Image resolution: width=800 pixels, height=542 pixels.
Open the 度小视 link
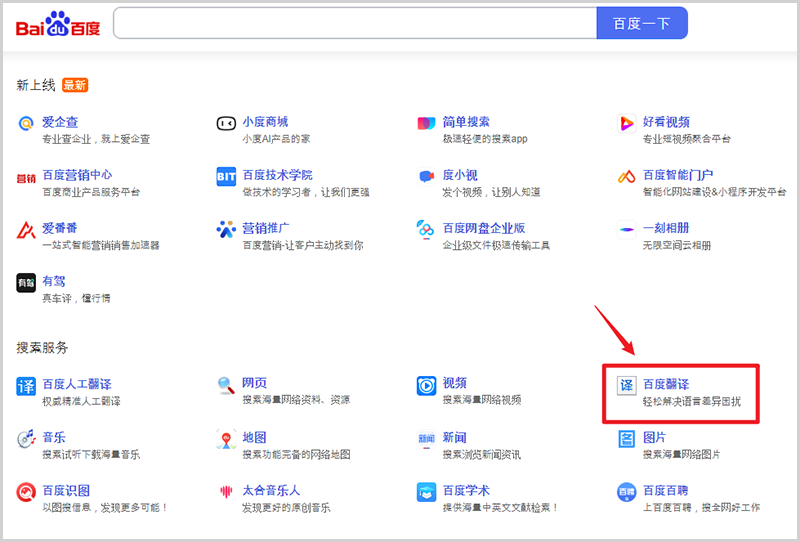point(460,175)
